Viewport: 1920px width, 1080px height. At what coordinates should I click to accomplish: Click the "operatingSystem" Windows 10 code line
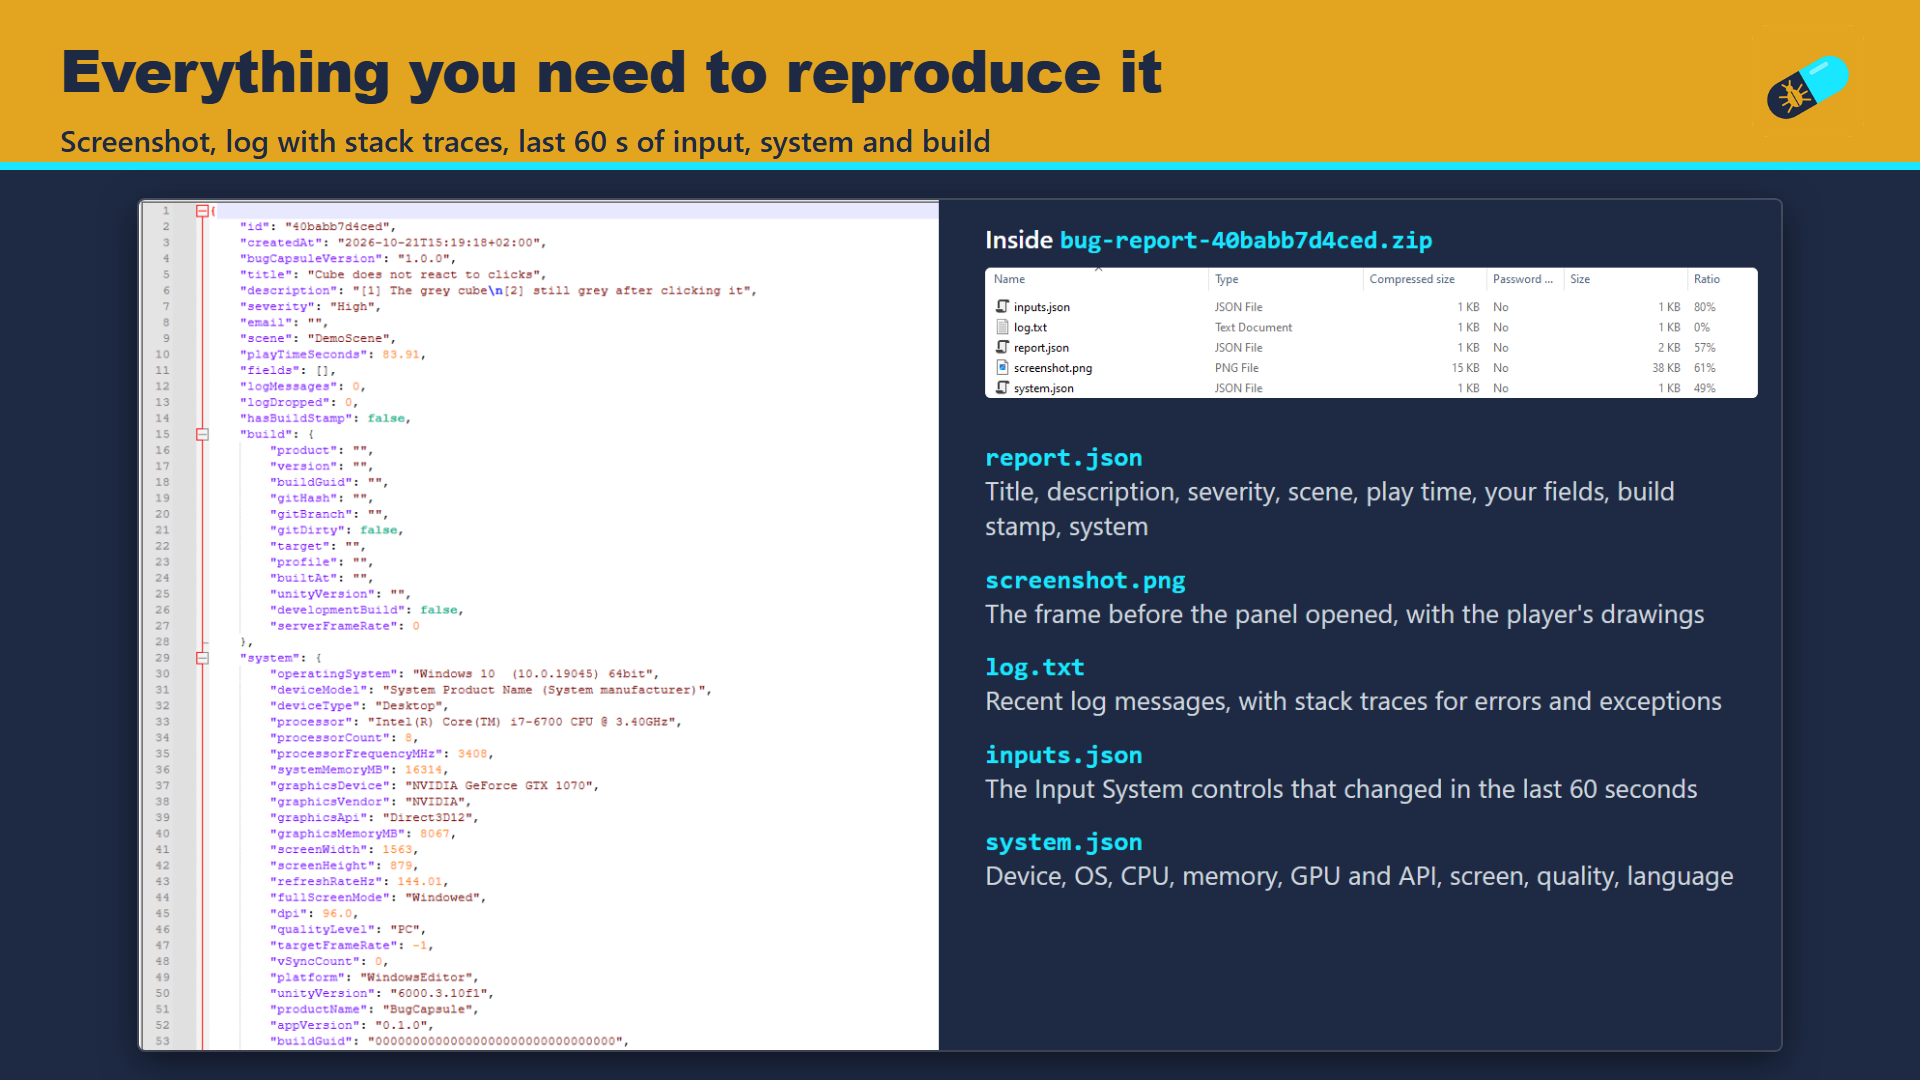coord(464,673)
